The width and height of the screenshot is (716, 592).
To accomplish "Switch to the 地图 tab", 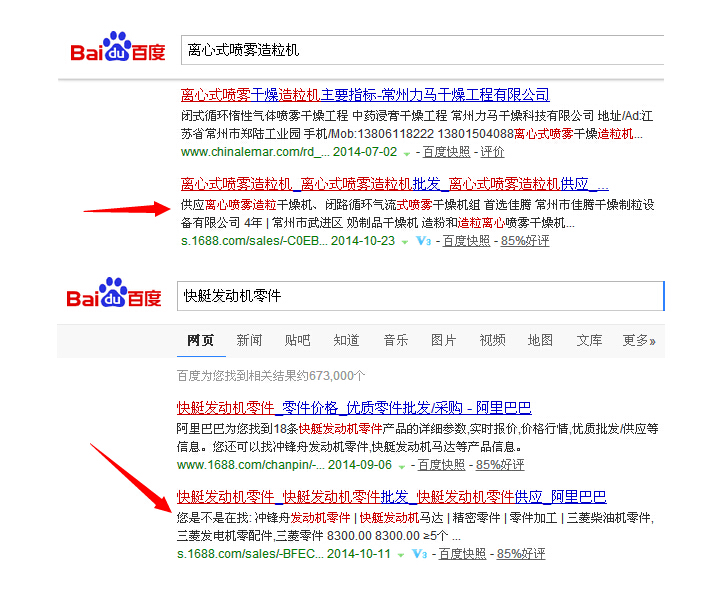I will click(x=540, y=340).
